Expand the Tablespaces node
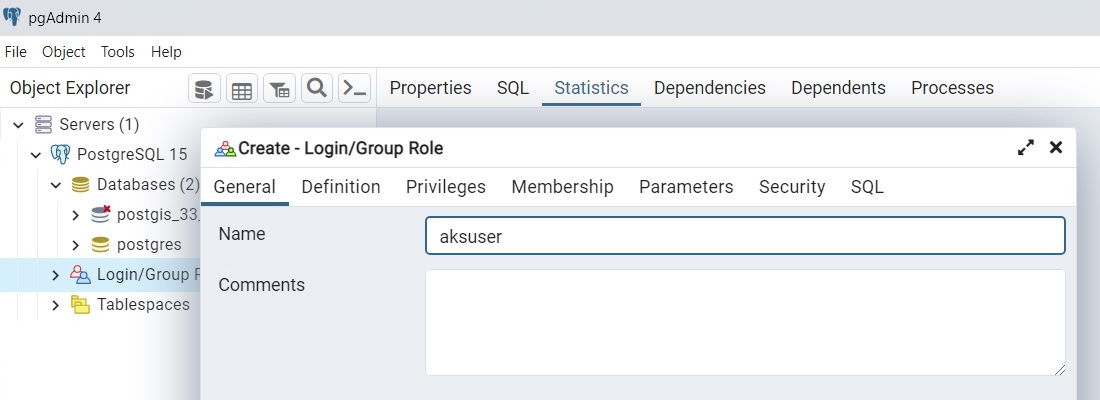1100x400 pixels. pos(55,305)
